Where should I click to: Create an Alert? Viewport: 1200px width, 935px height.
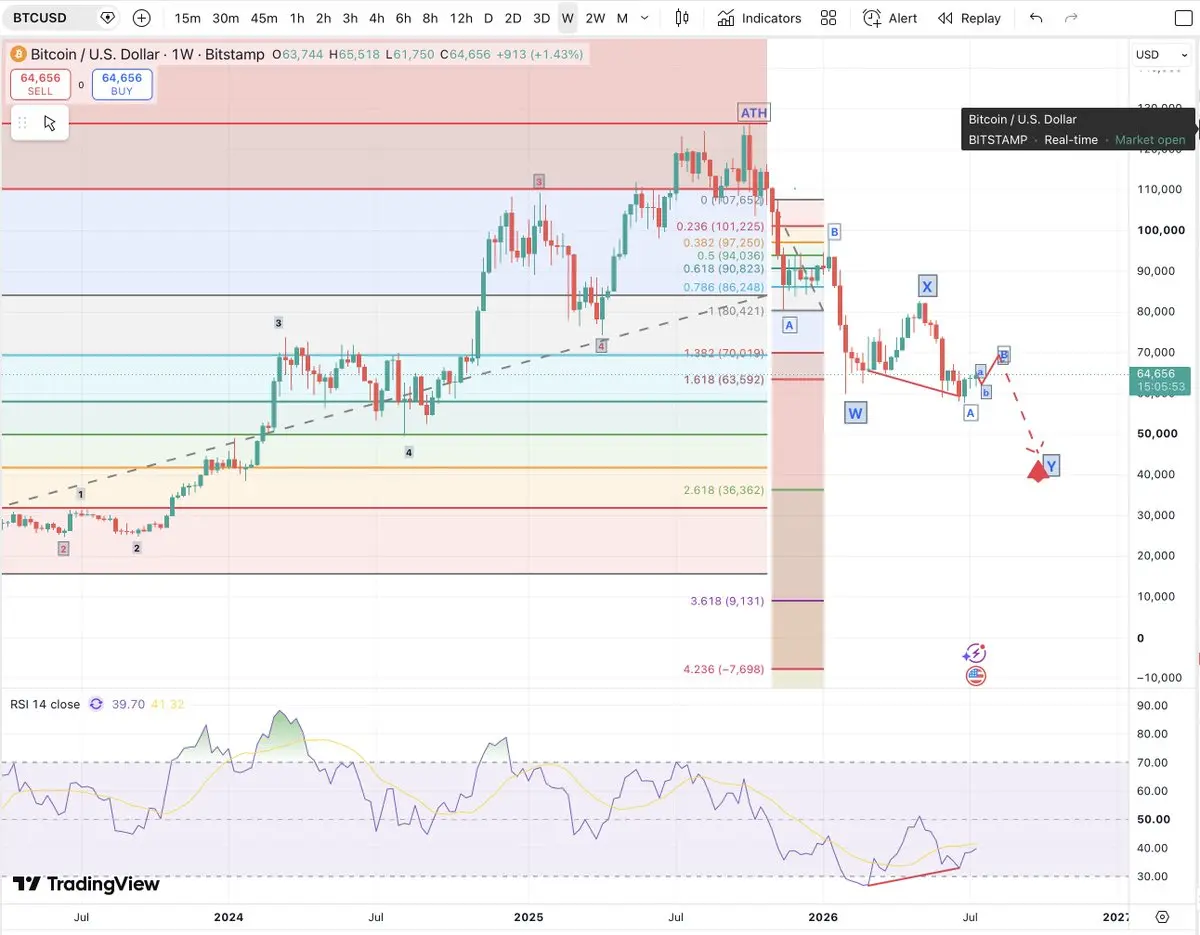pyautogui.click(x=890, y=18)
